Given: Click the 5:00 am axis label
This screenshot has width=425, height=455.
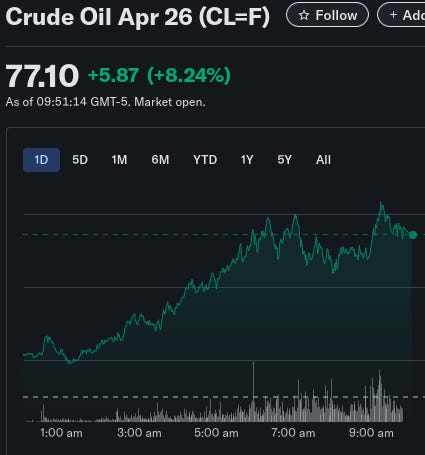Looking at the screenshot, I should [x=216, y=433].
